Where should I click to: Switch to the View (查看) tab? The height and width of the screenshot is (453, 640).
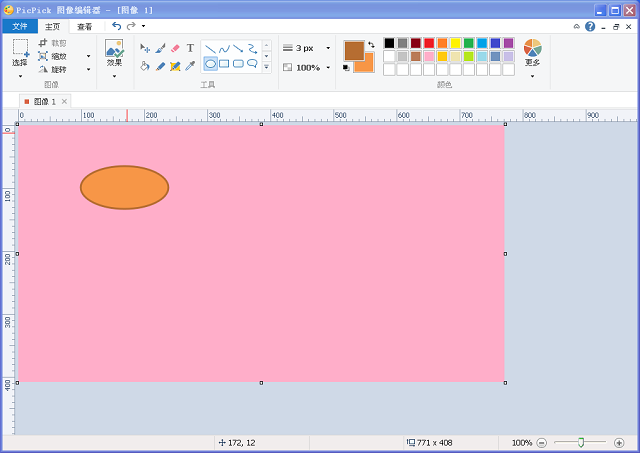coord(84,27)
